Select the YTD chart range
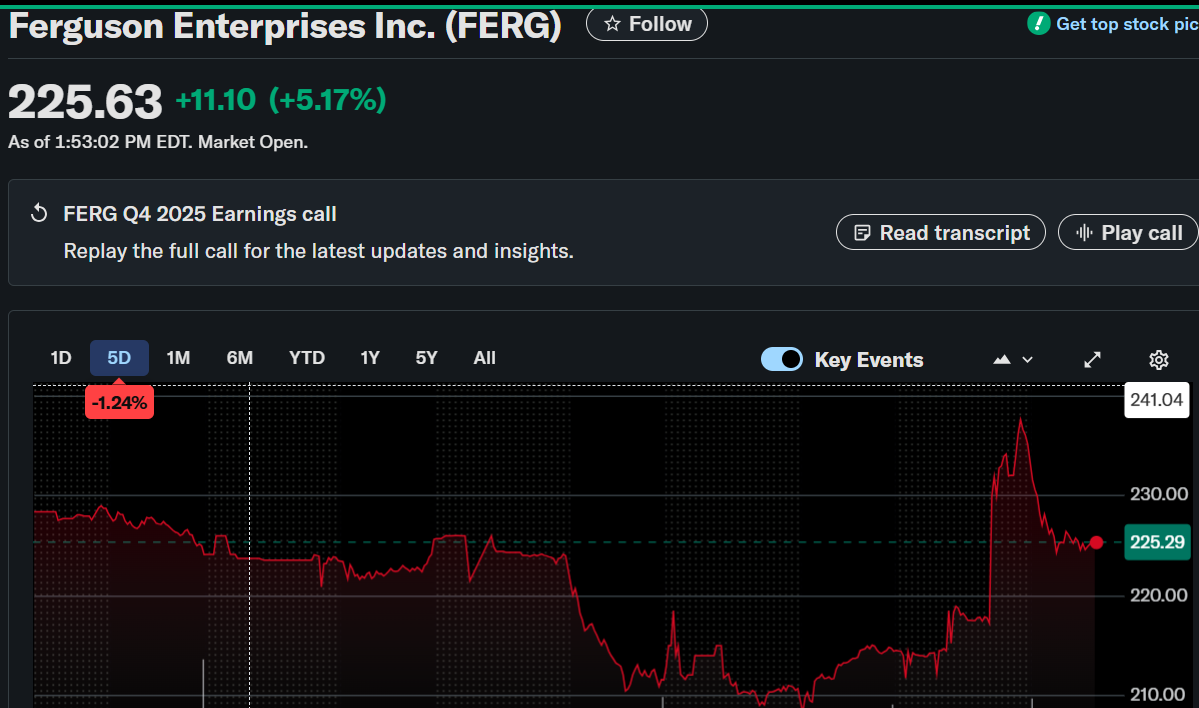Screen dimensions: 1199x708 coord(307,358)
